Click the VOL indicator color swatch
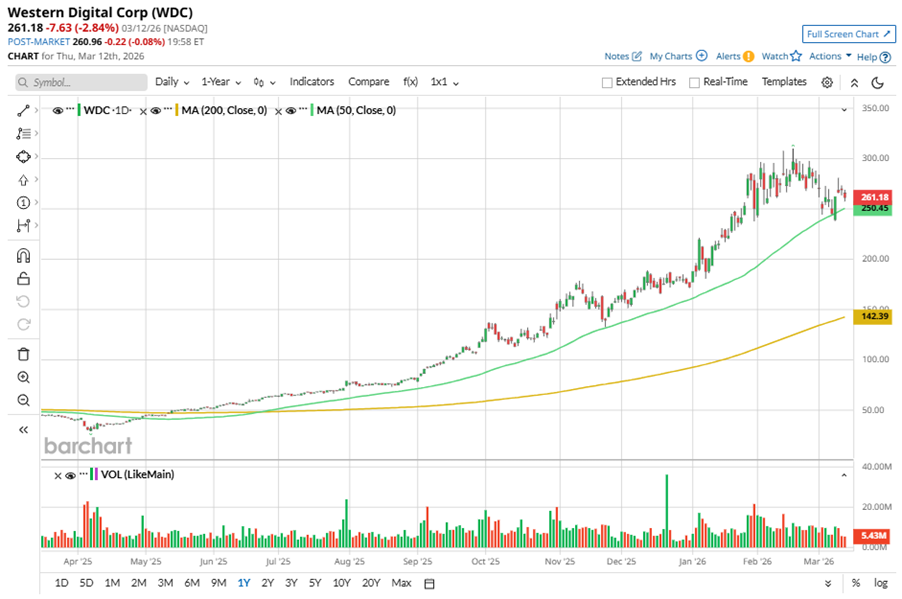 93,475
